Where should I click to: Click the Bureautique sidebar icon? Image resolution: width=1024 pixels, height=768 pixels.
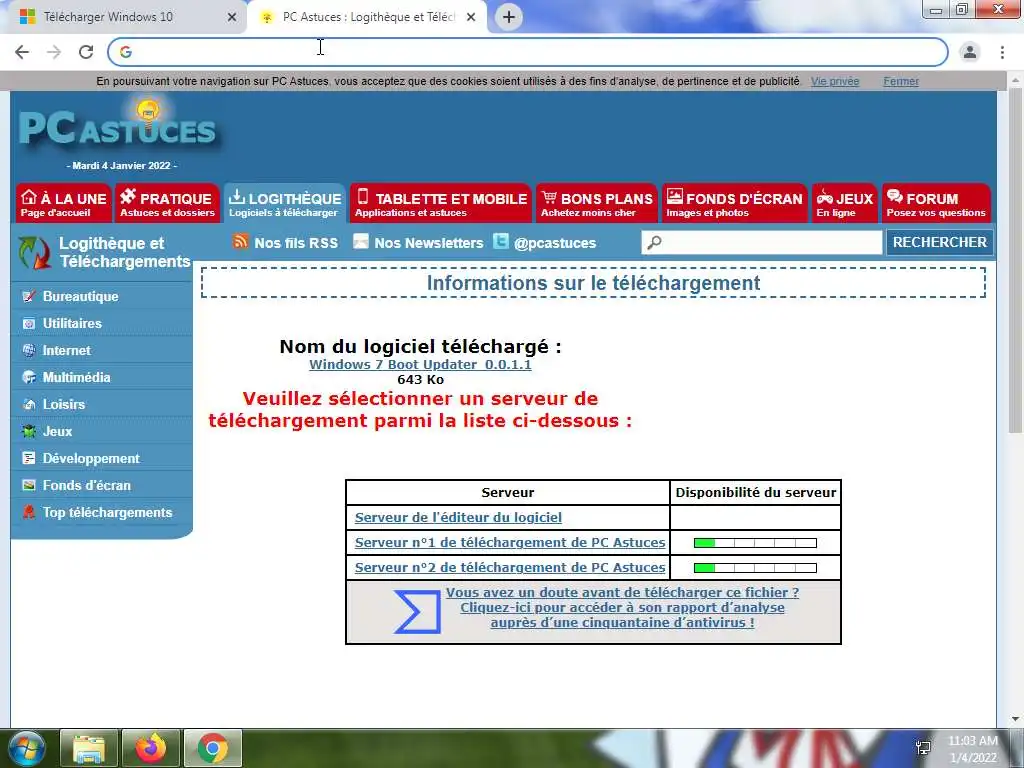pos(29,296)
